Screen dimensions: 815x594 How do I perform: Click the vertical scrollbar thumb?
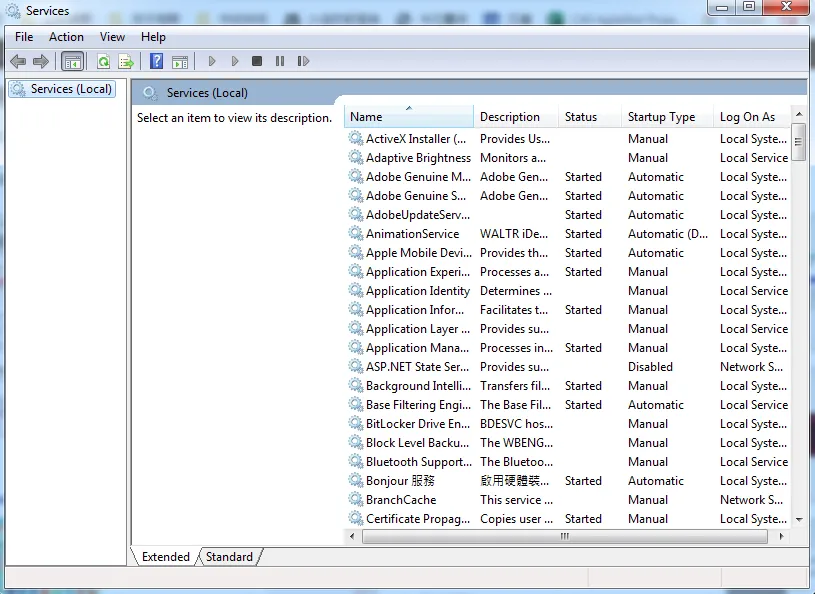click(x=799, y=142)
